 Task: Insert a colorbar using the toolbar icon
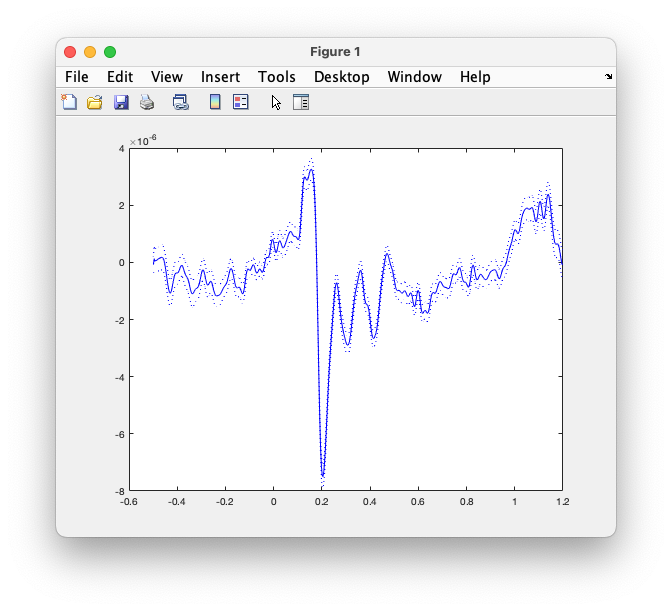tap(215, 102)
